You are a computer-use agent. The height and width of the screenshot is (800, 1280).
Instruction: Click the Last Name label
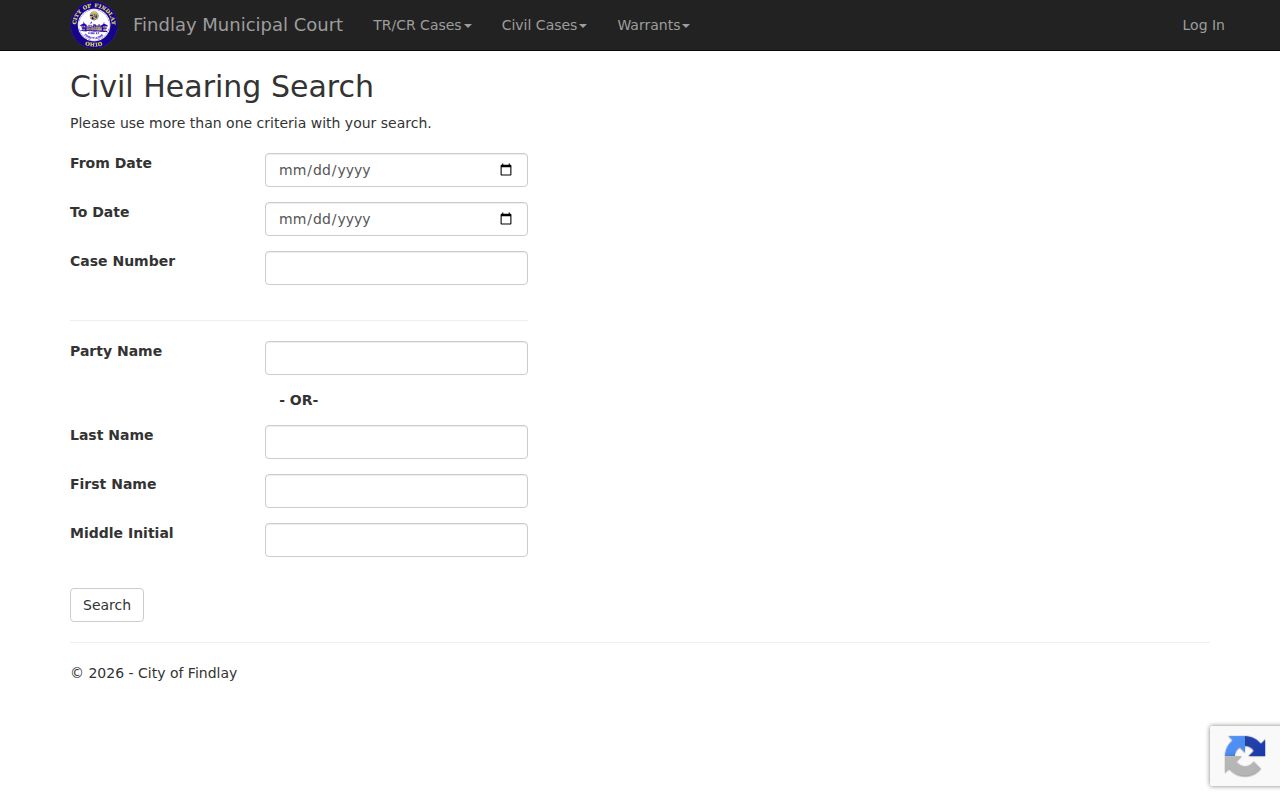(112, 435)
